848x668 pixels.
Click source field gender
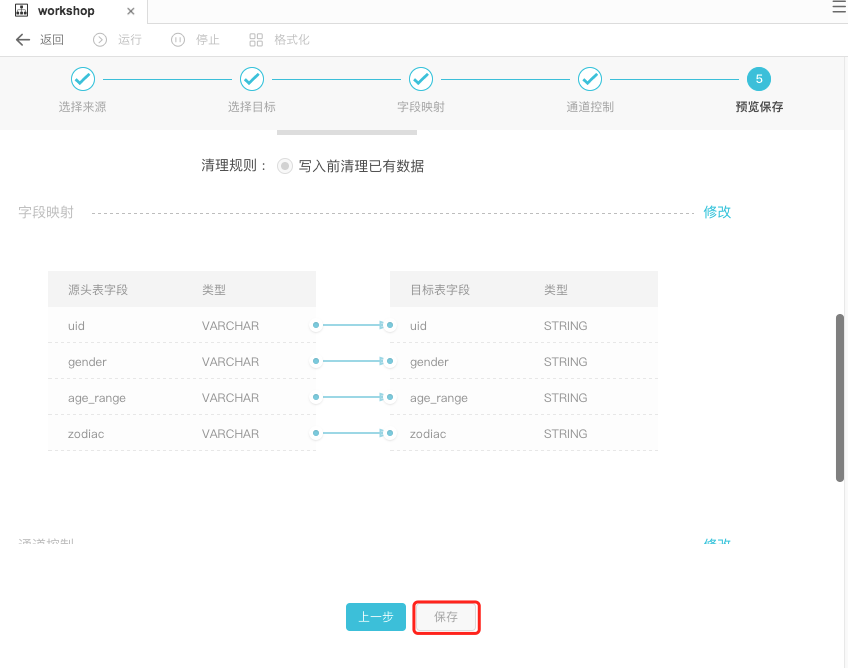coord(87,362)
